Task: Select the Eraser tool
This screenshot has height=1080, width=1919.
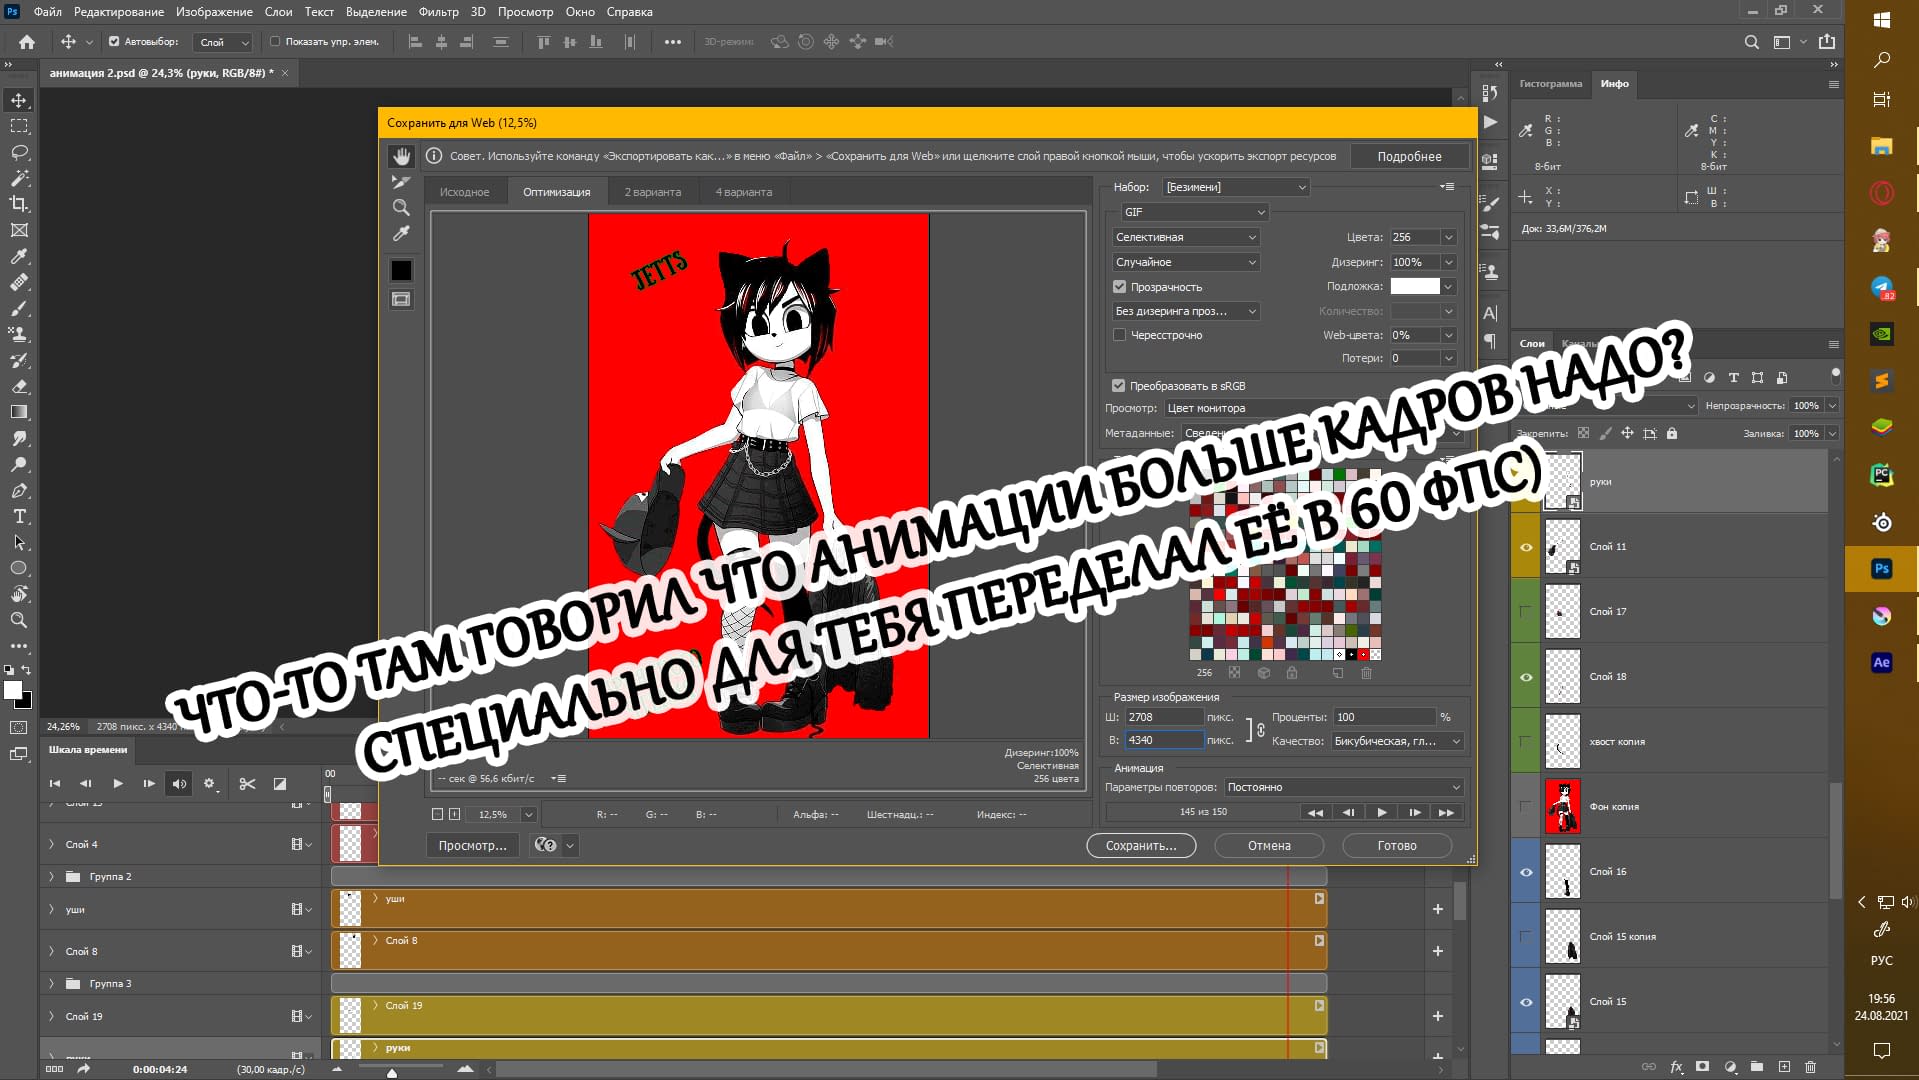Action: (x=19, y=386)
